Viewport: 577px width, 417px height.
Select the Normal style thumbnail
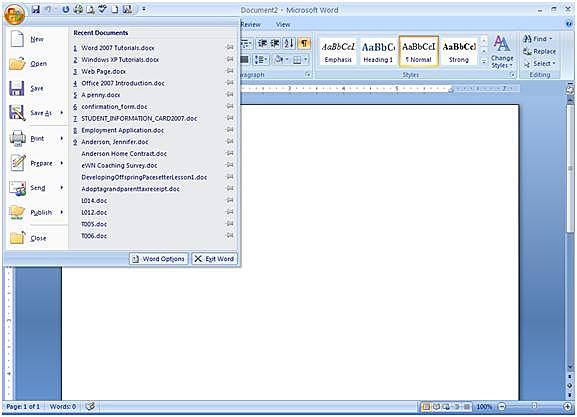click(419, 52)
